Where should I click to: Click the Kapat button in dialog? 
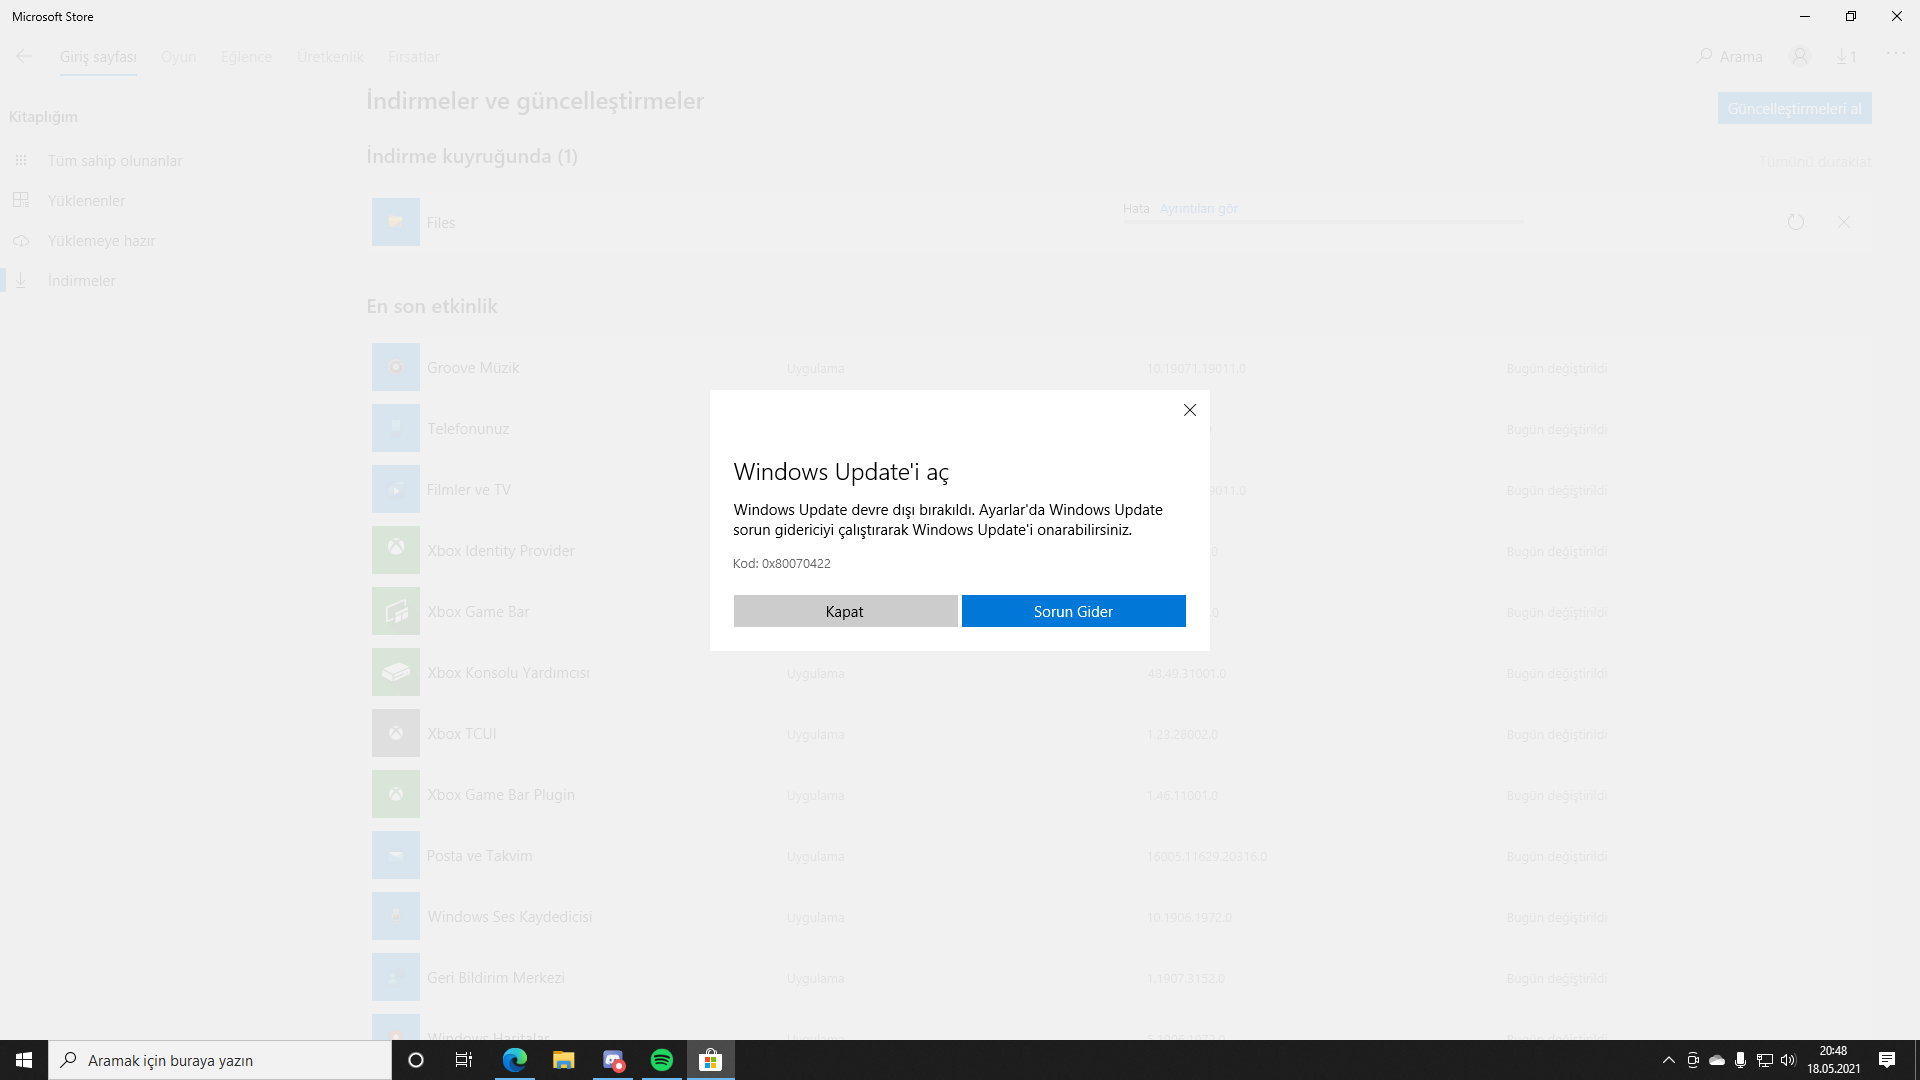tap(845, 611)
